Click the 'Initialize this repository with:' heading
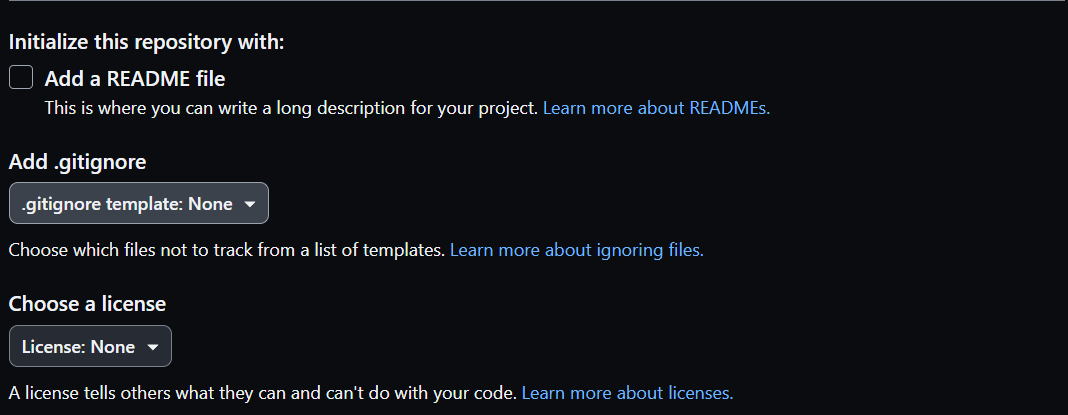The width and height of the screenshot is (1068, 415). pos(146,42)
